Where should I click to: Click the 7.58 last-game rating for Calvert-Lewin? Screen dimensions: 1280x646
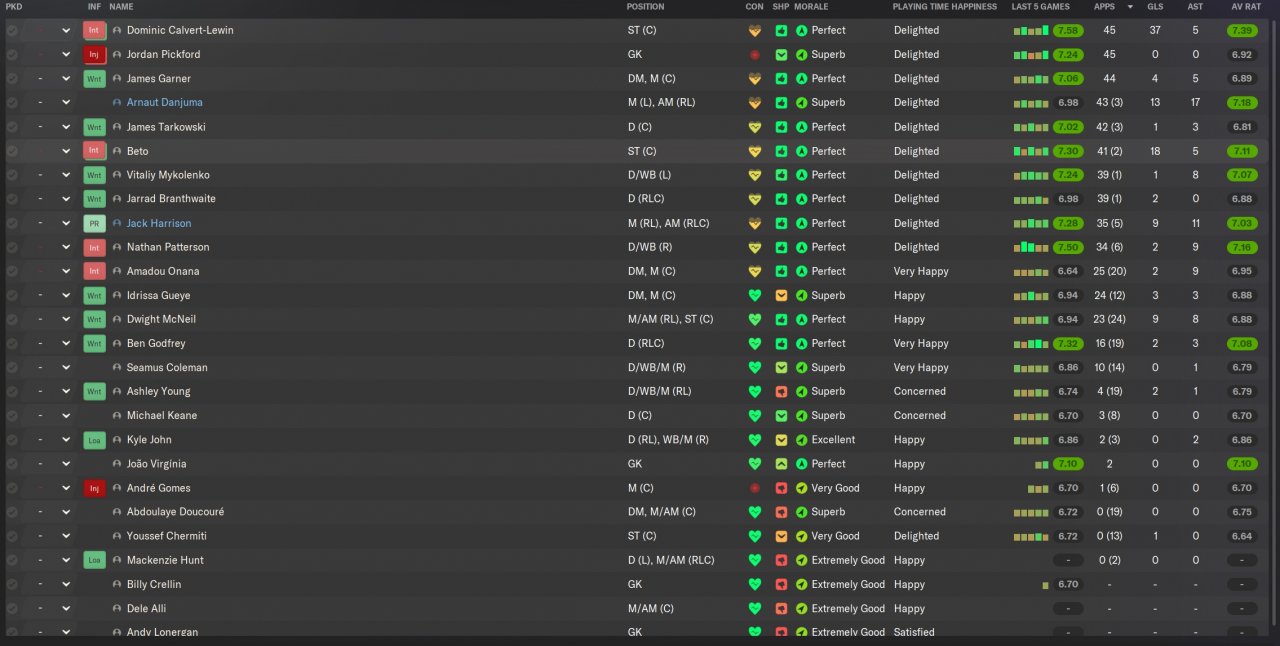point(1067,30)
